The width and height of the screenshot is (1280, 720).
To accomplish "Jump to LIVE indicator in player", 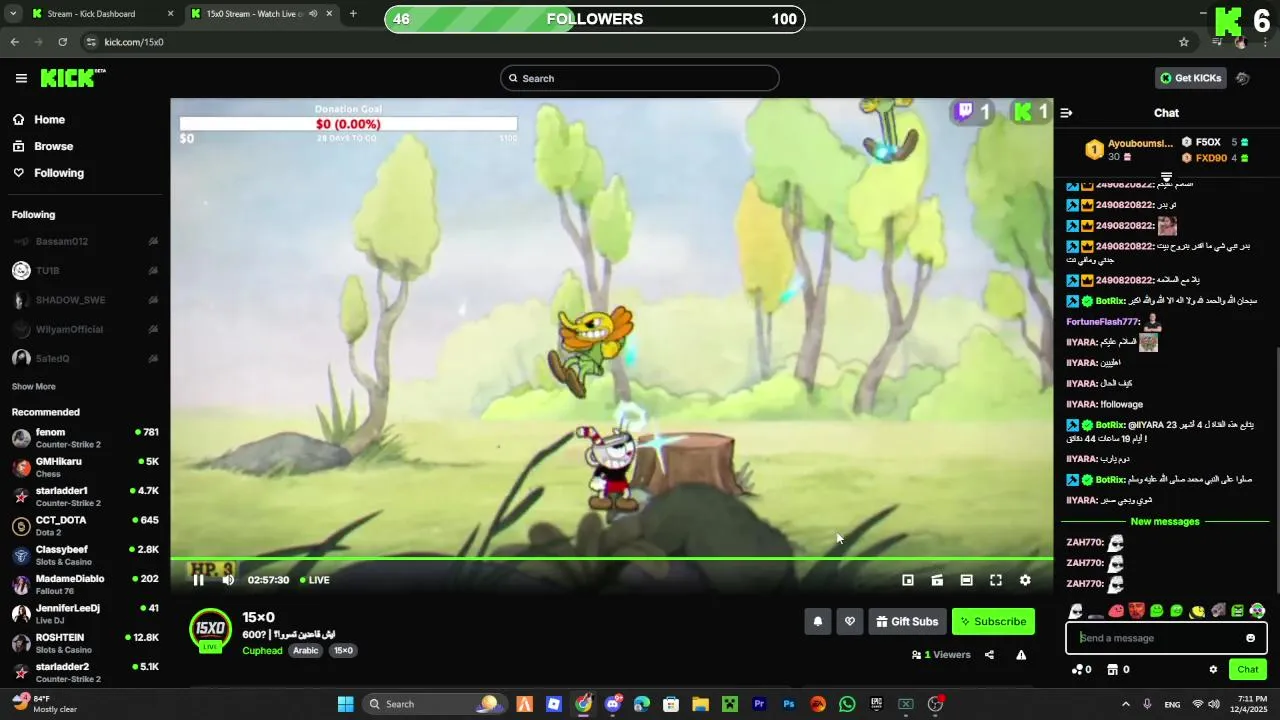I will point(314,580).
